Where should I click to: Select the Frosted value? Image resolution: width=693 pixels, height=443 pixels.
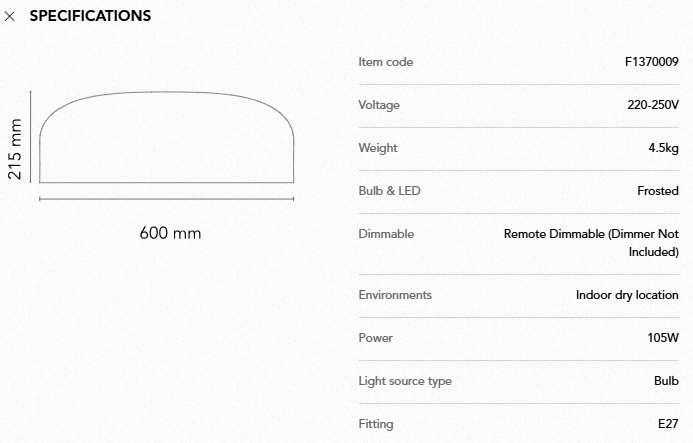pyautogui.click(x=658, y=191)
